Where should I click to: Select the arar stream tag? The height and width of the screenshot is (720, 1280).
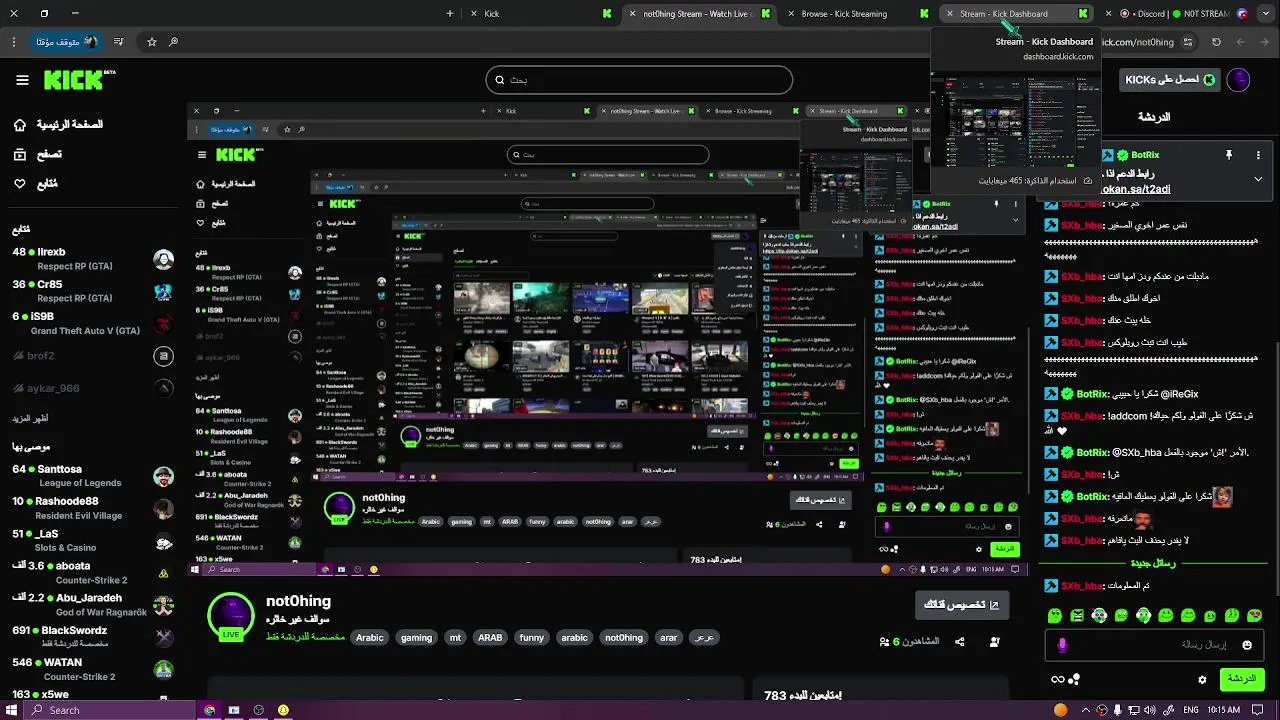coord(669,637)
